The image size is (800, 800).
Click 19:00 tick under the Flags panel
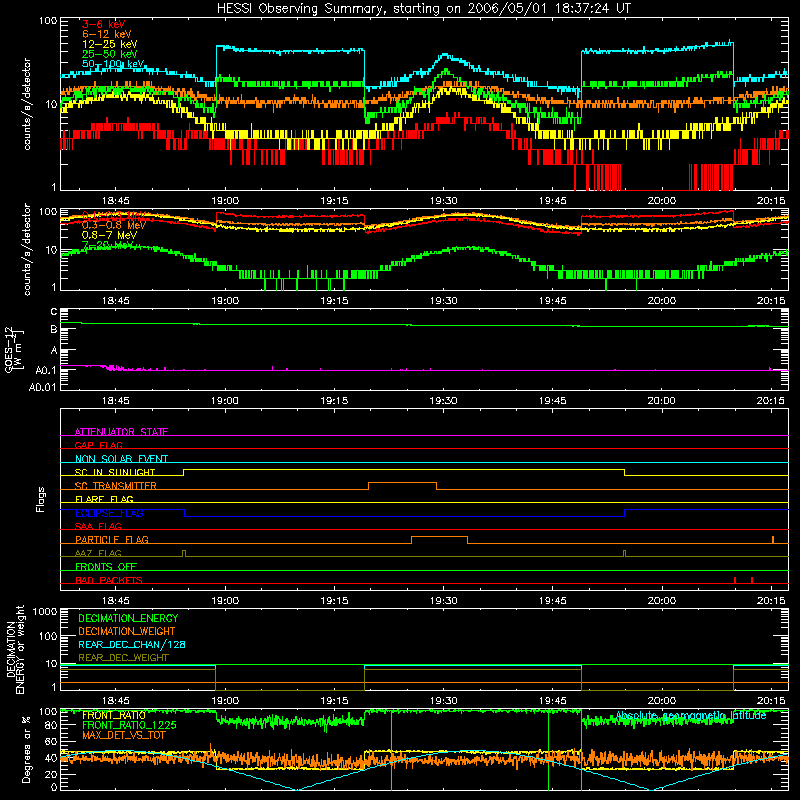point(225,601)
